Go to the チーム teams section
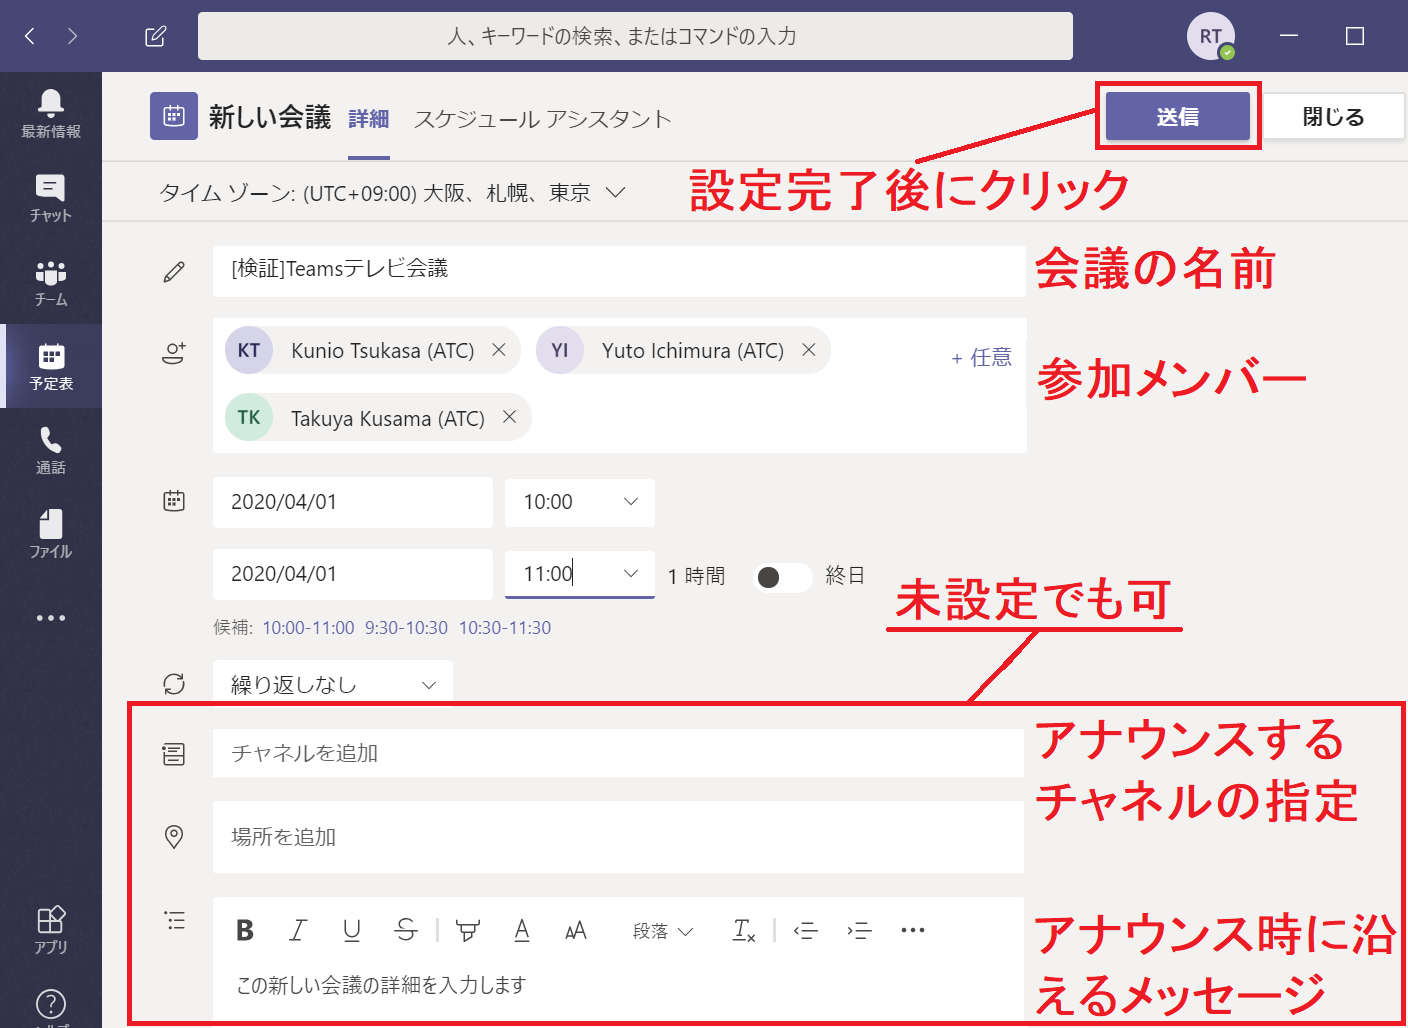The height and width of the screenshot is (1028, 1408). point(51,282)
